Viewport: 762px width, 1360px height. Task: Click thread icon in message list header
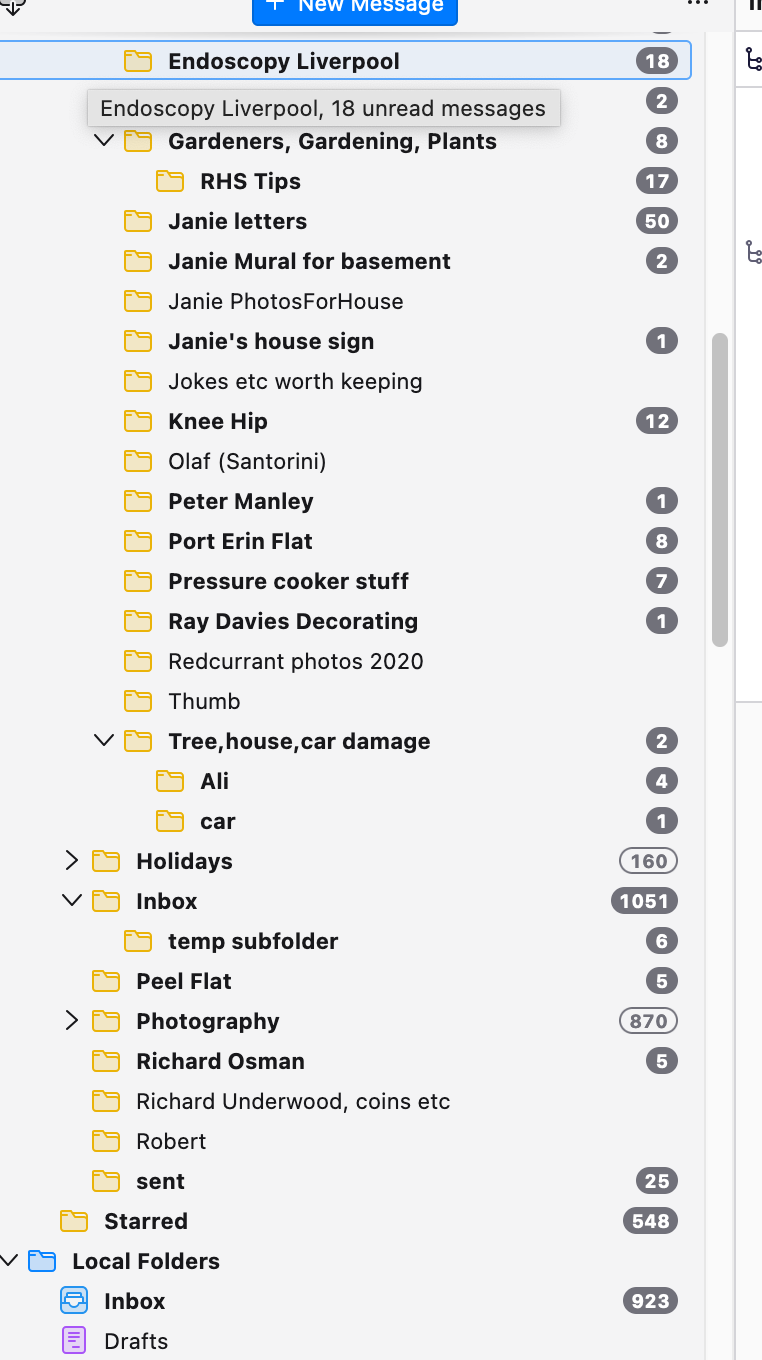point(754,60)
